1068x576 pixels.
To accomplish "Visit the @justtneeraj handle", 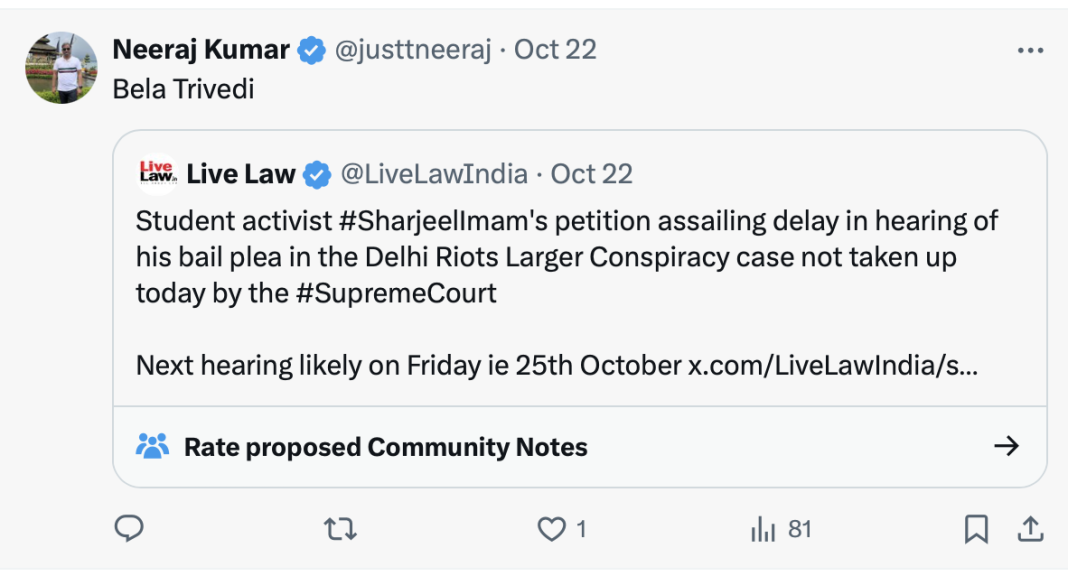I will point(413,50).
